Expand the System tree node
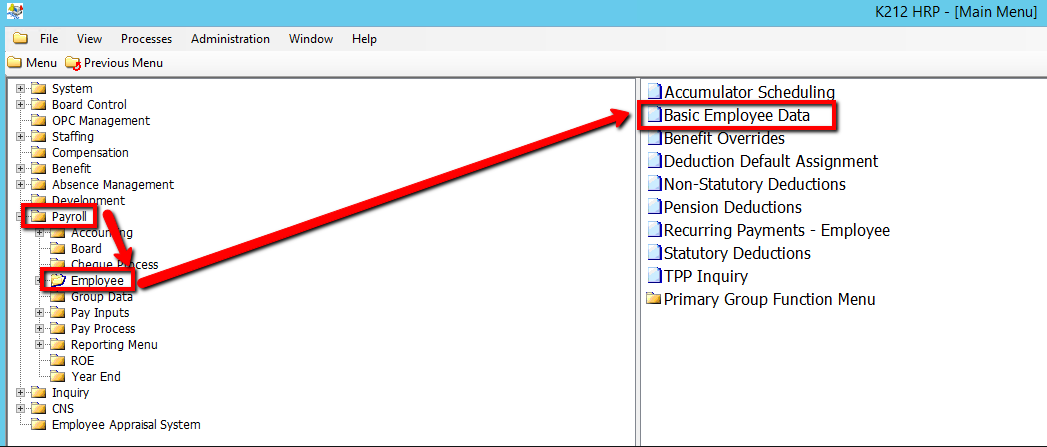Image resolution: width=1047 pixels, height=447 pixels. coord(20,89)
